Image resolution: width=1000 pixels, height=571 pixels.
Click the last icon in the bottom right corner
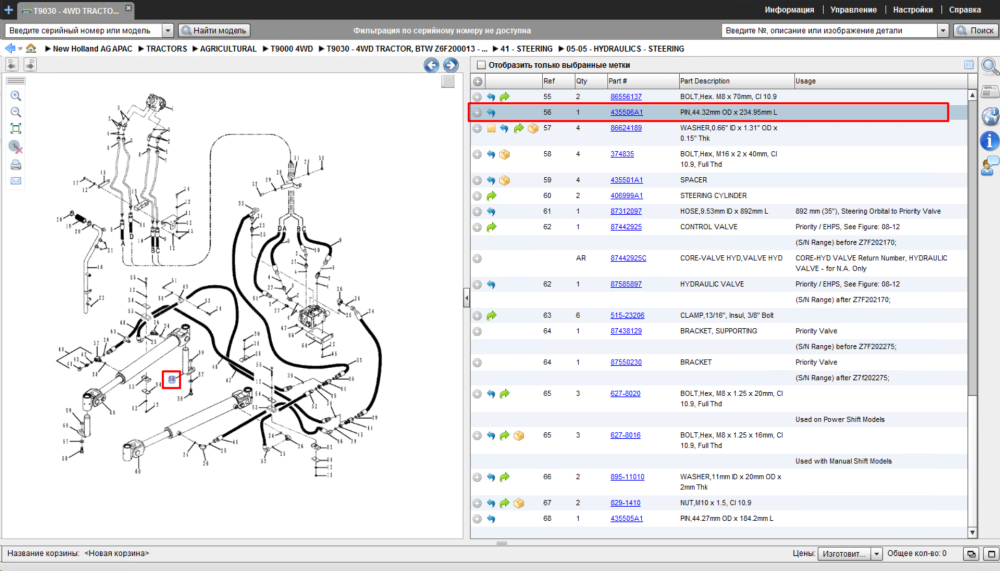click(x=990, y=554)
